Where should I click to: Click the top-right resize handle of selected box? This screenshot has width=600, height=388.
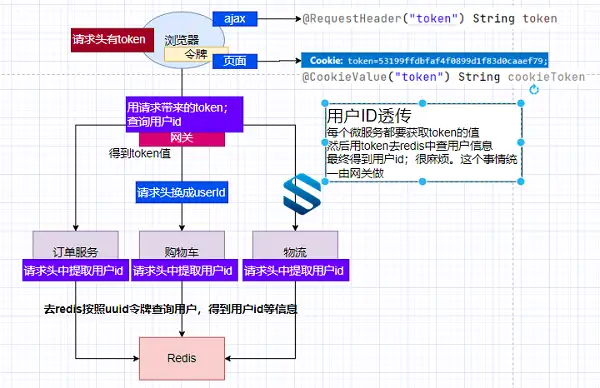520,103
